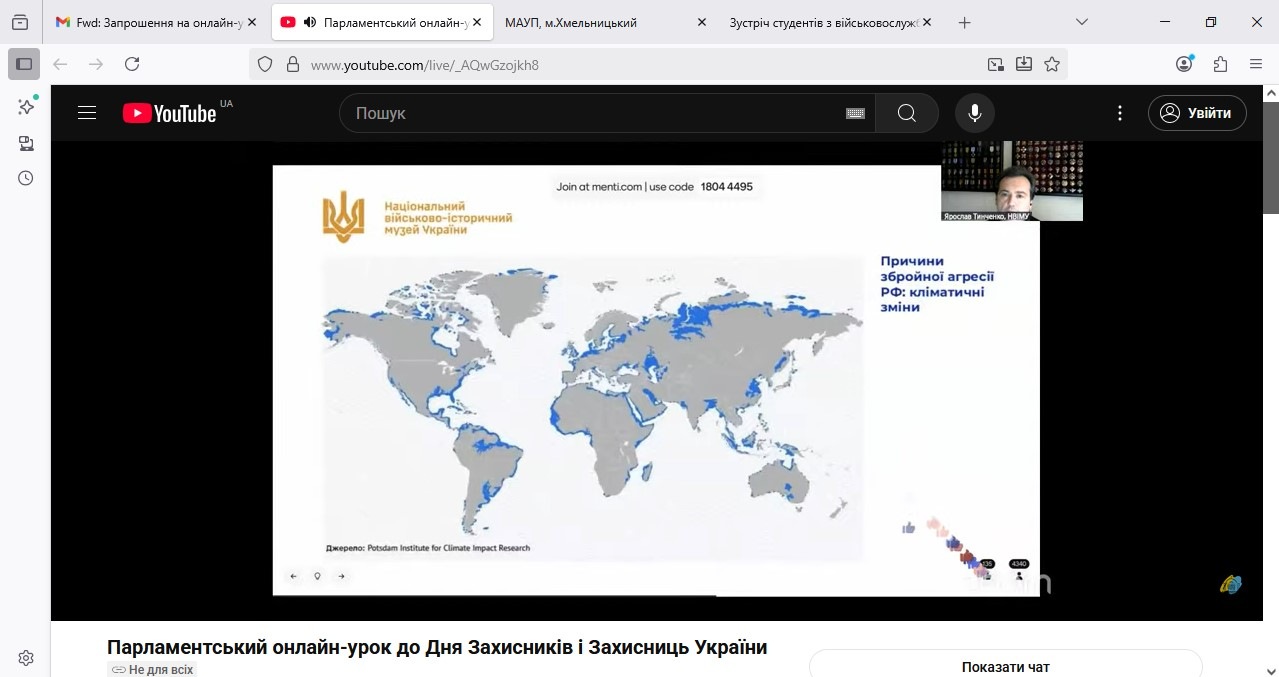Click the previous-slide arrow in the presentation
The image size is (1279, 677).
click(x=293, y=576)
